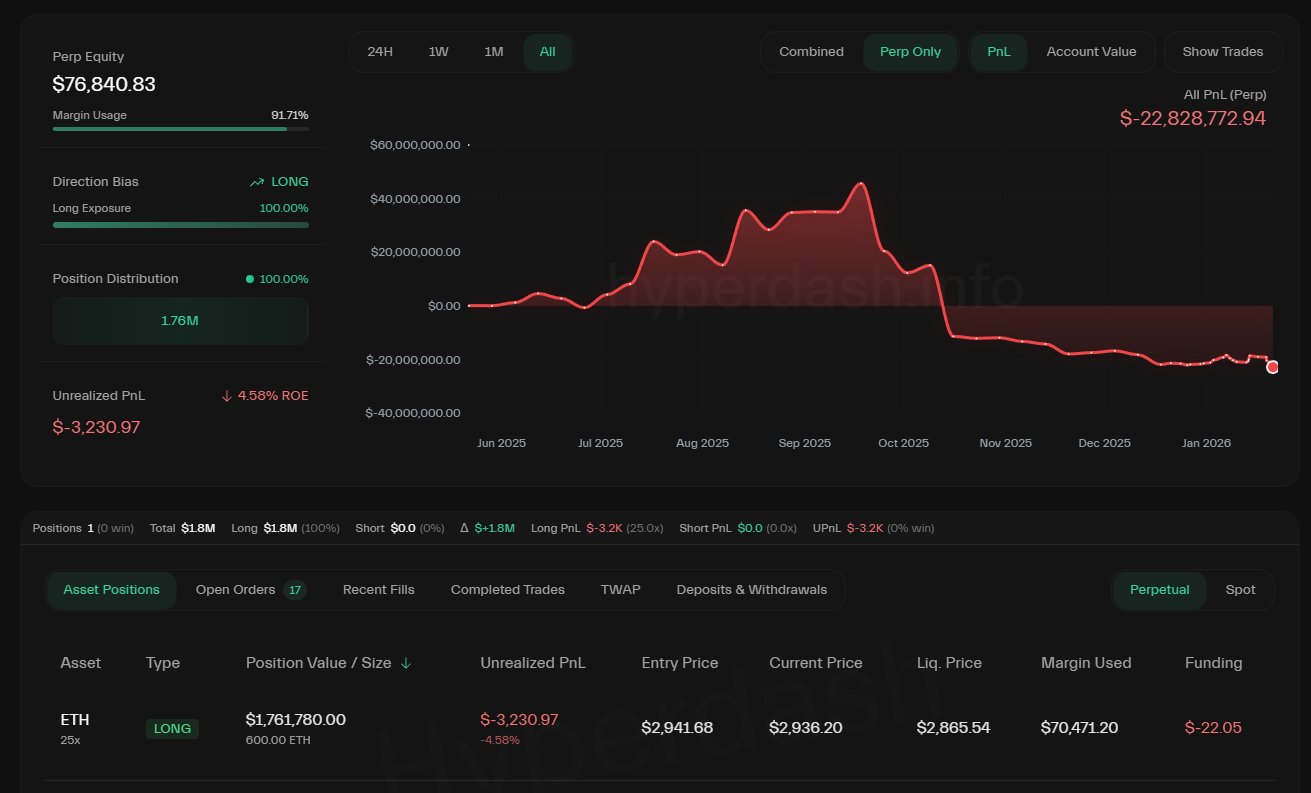The width and height of the screenshot is (1311, 793).
Task: Click the green LONG trend arrow icon
Action: [257, 182]
